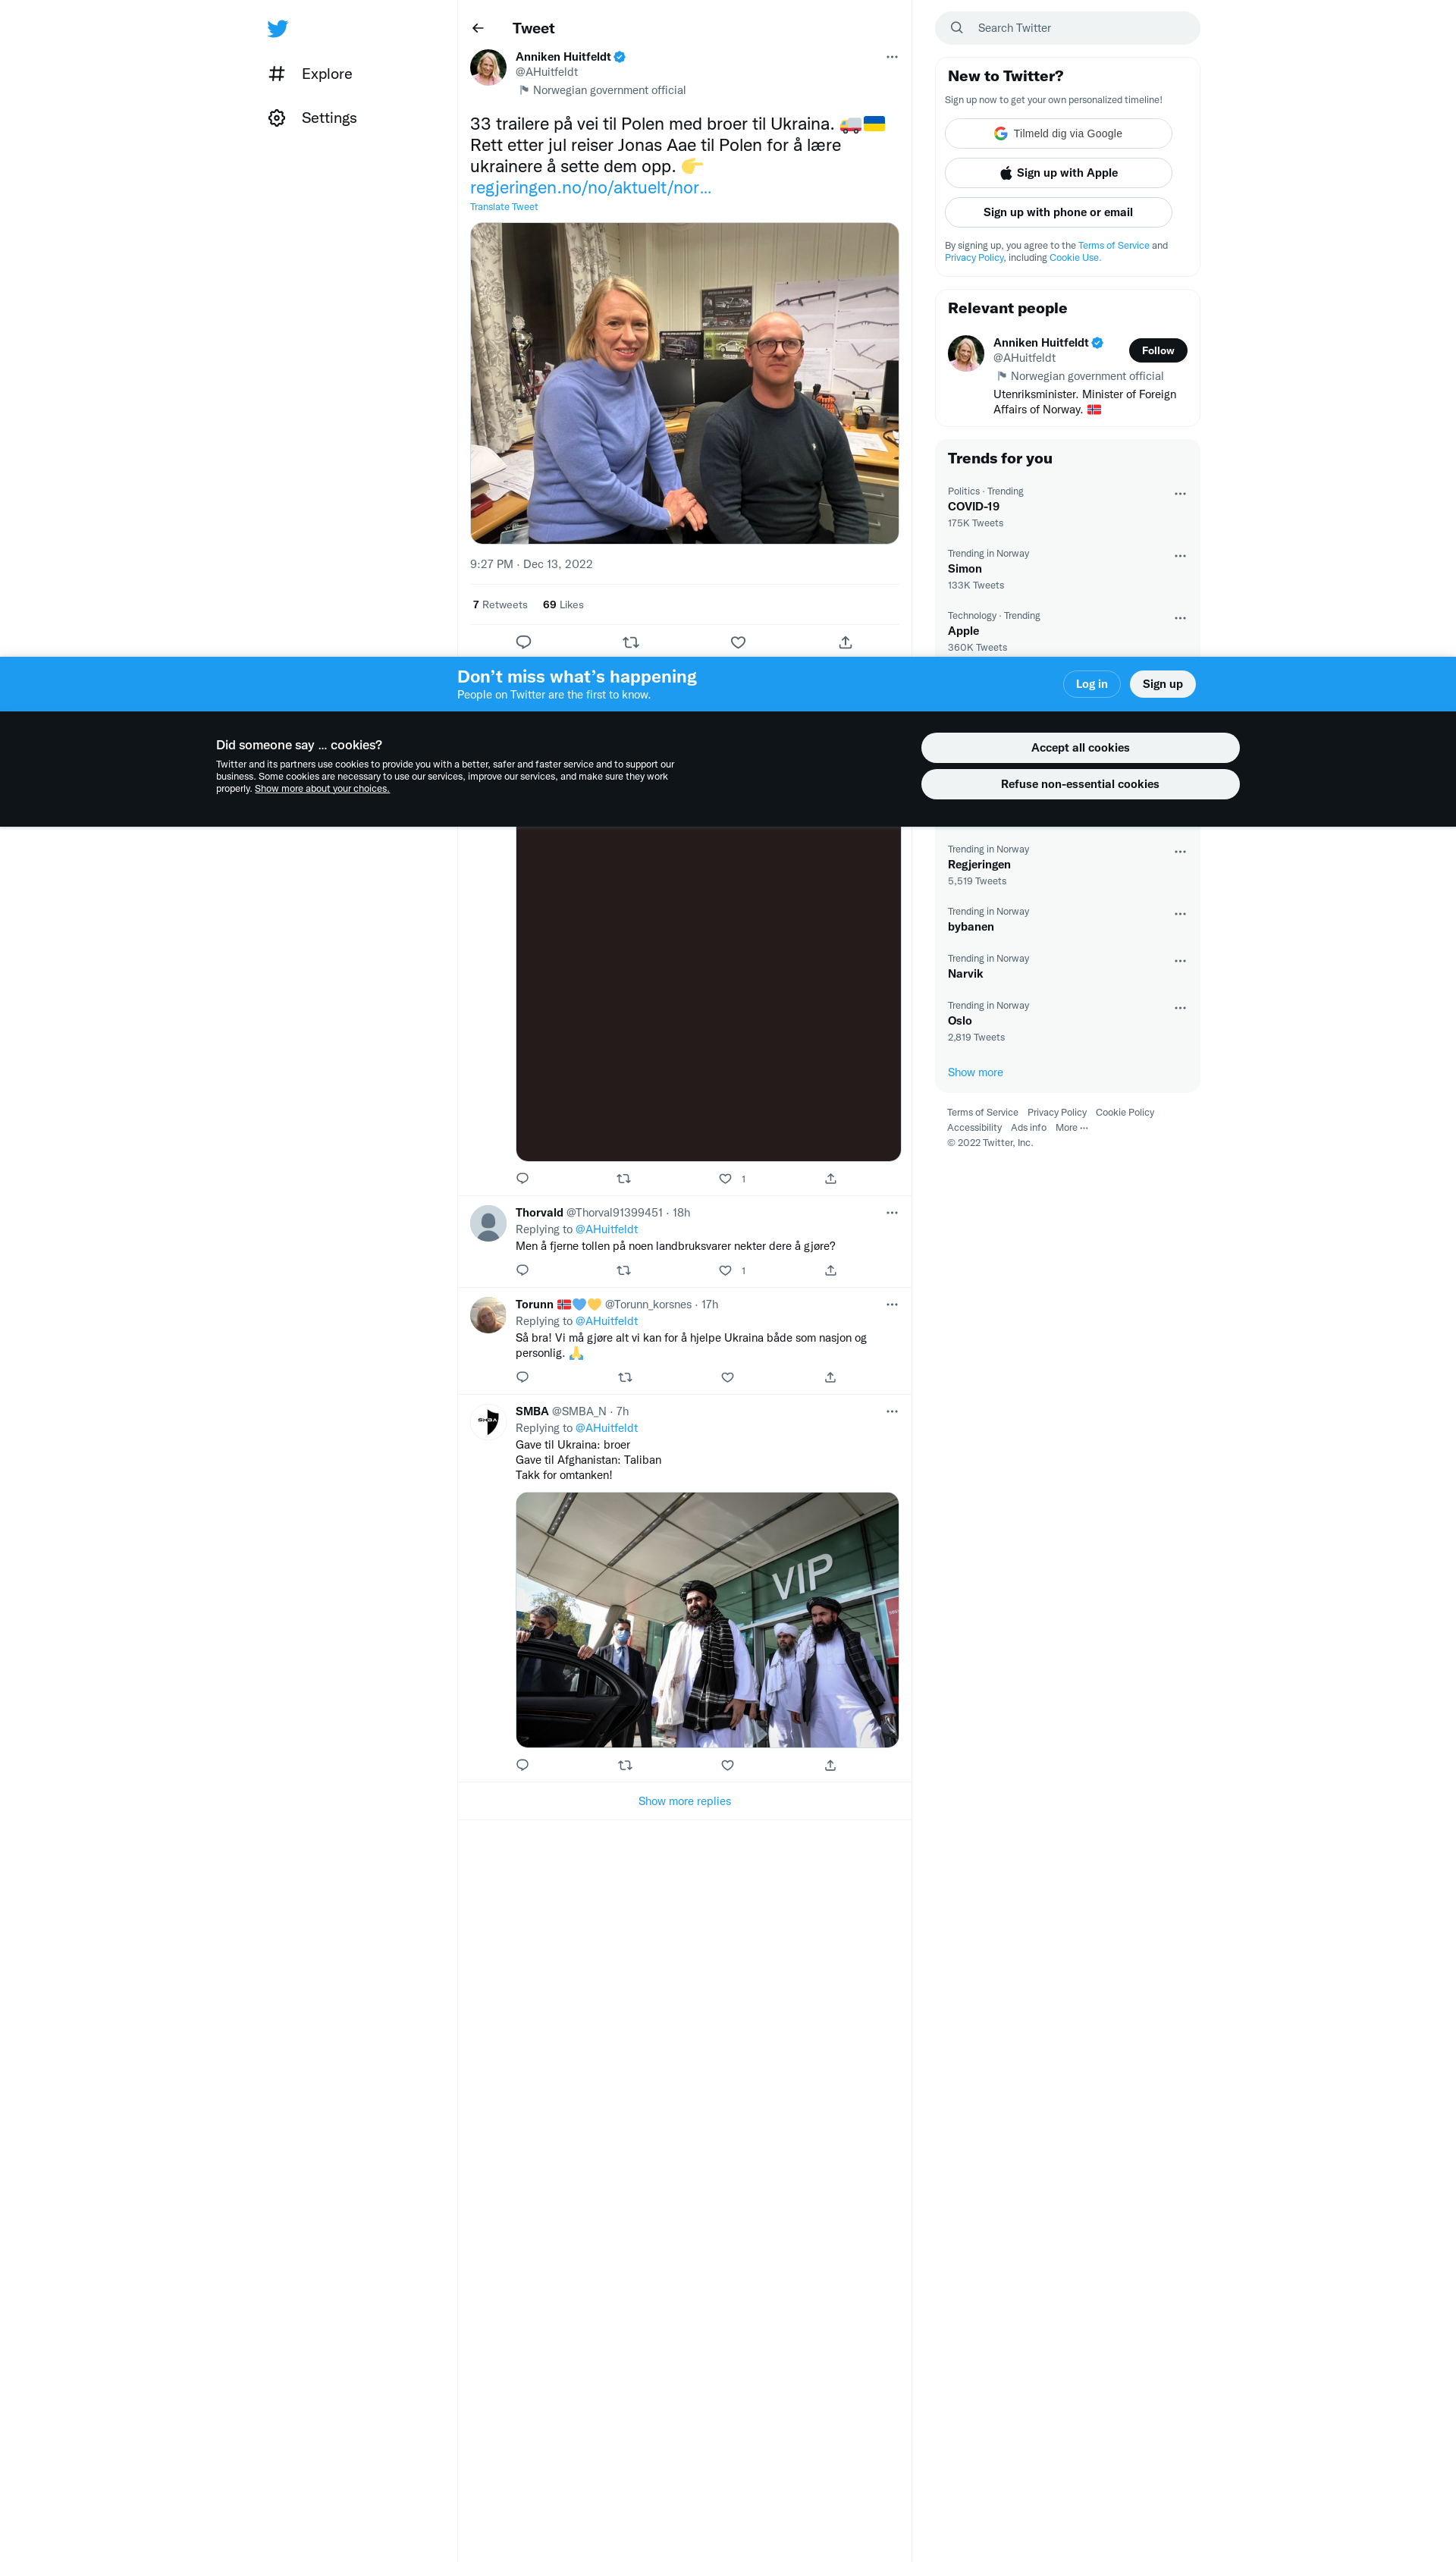Retweet Thorvald's reply
The height and width of the screenshot is (2562, 1456).
tap(623, 1271)
